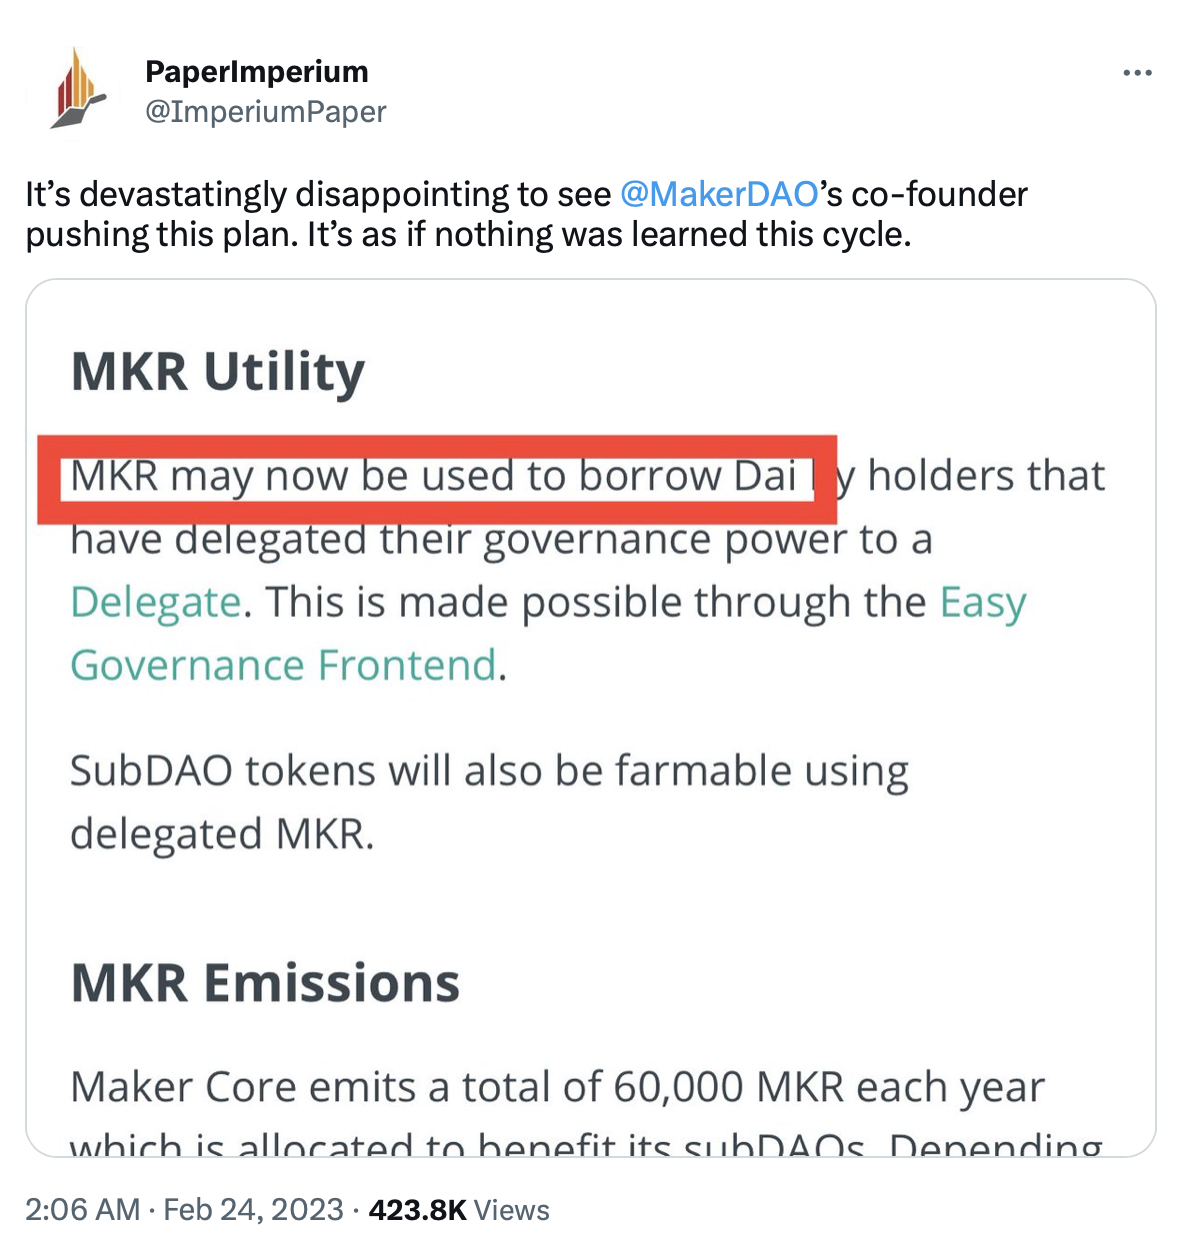Viewport: 1188px width, 1256px height.
Task: Click the devastatingly disappointing tweet text
Action: 526,214
